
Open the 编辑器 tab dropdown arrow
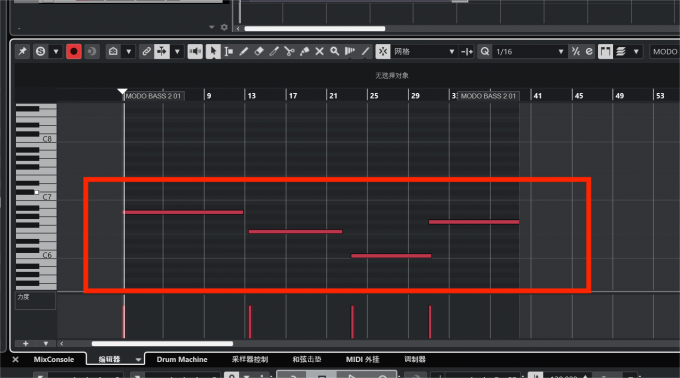point(138,359)
